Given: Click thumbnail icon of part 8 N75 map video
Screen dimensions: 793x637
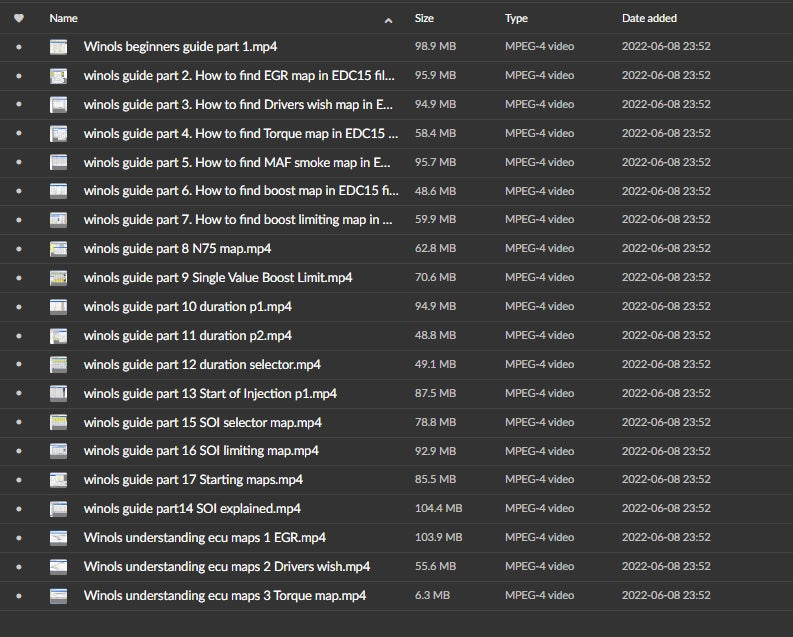Looking at the screenshot, I should point(59,249).
